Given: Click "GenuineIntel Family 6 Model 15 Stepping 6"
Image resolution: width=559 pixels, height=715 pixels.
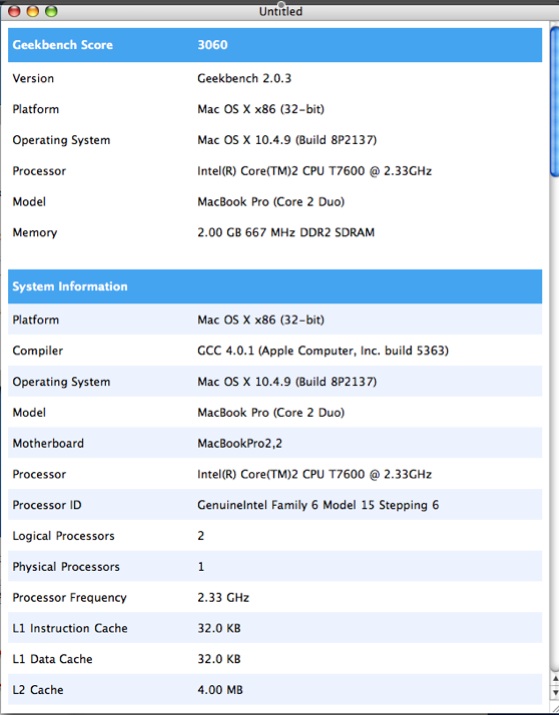Looking at the screenshot, I should pyautogui.click(x=318, y=505).
